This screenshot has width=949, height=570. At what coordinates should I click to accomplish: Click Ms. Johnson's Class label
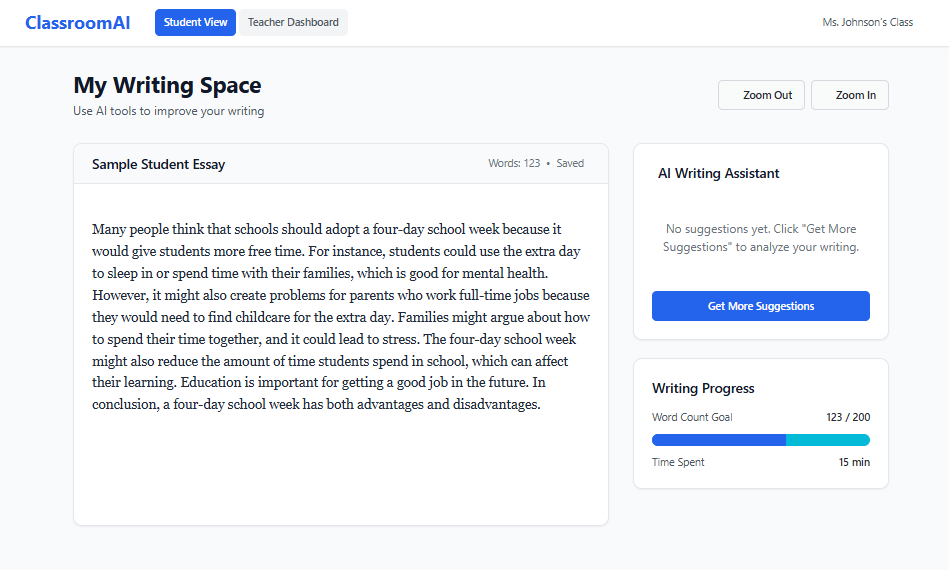[x=867, y=22]
